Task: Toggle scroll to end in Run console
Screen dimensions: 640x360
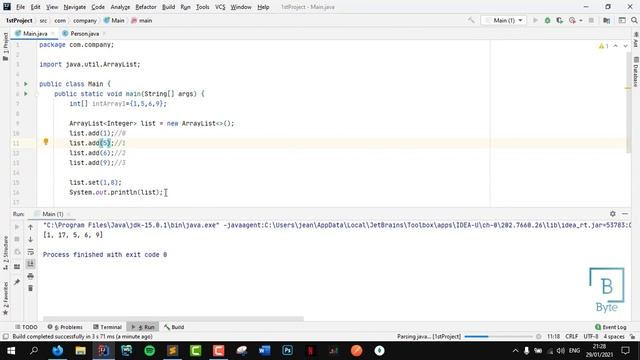Action: coord(30,264)
